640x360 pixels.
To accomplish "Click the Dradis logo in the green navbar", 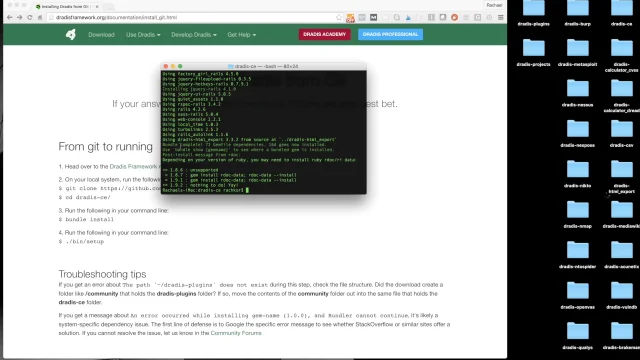I will click(71, 35).
